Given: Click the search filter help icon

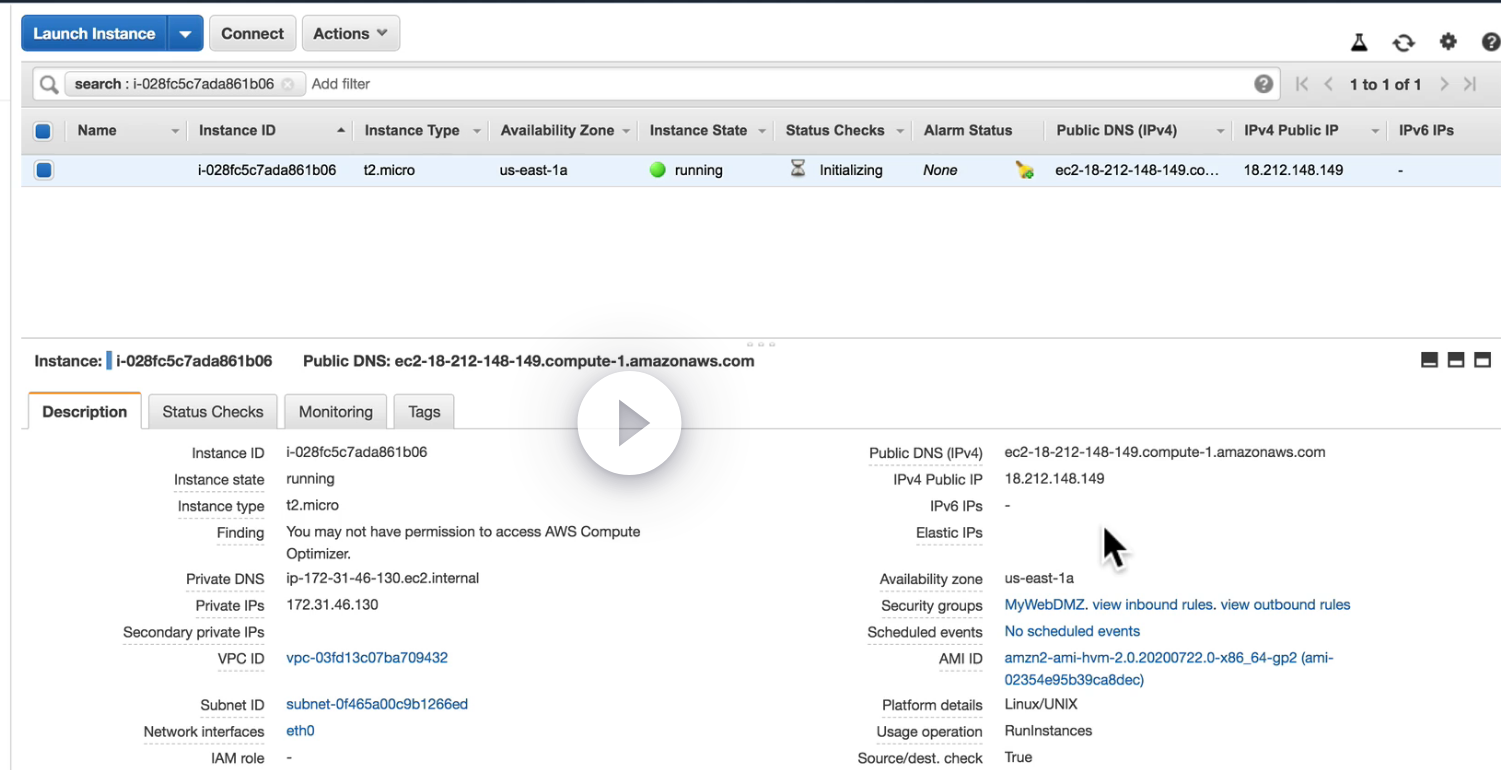Looking at the screenshot, I should coord(1263,84).
